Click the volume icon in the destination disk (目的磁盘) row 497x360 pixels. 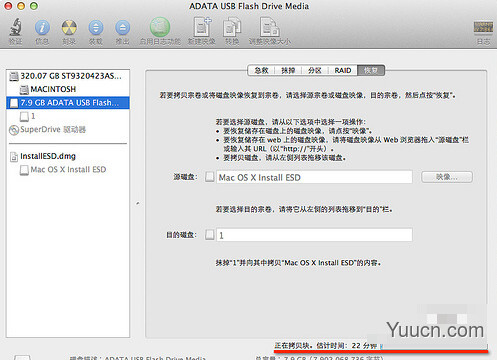(209, 235)
